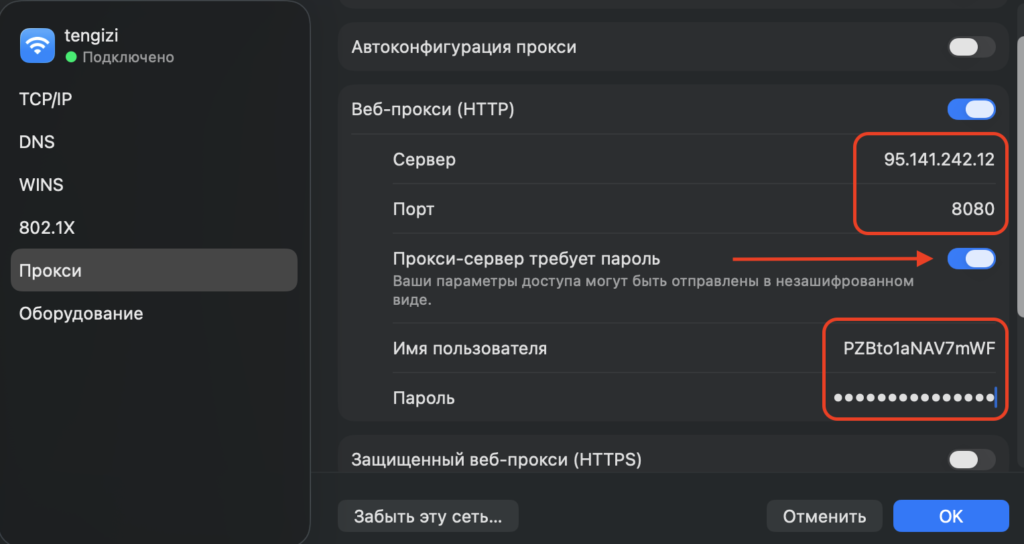Disable the Веб-прокси (HTTP) switch
The height and width of the screenshot is (544, 1024).
pos(971,109)
